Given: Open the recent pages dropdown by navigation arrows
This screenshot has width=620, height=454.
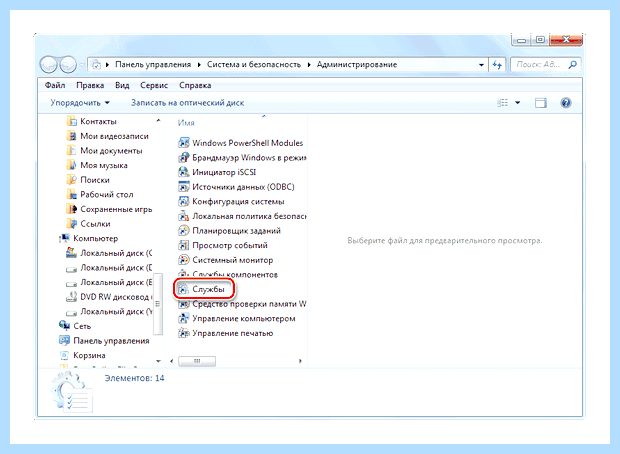Looking at the screenshot, I should pyautogui.click(x=82, y=64).
